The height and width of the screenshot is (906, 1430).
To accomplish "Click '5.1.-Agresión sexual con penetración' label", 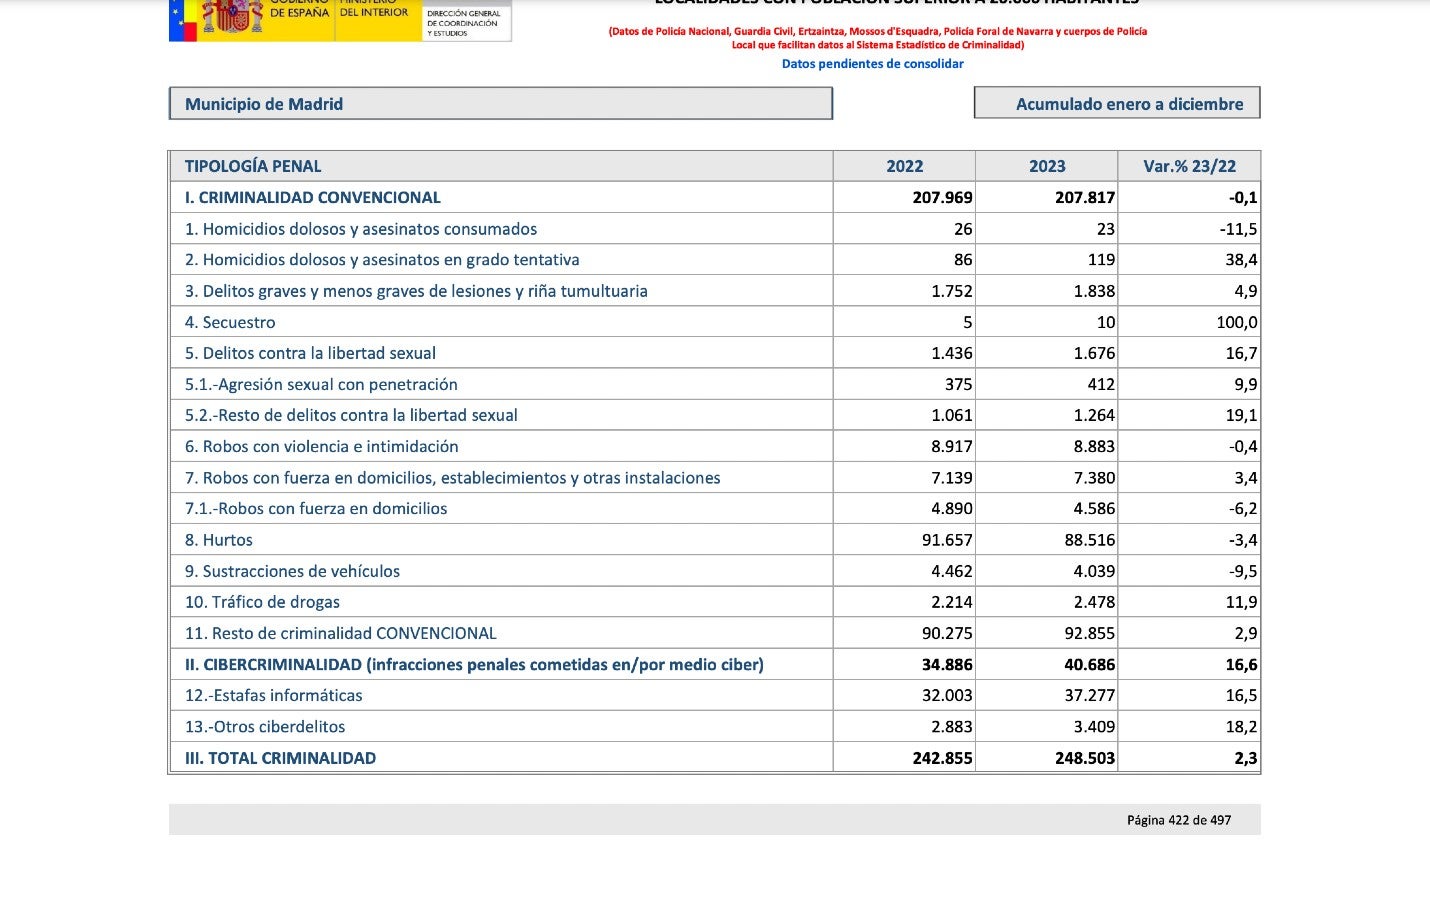I will (x=321, y=384).
